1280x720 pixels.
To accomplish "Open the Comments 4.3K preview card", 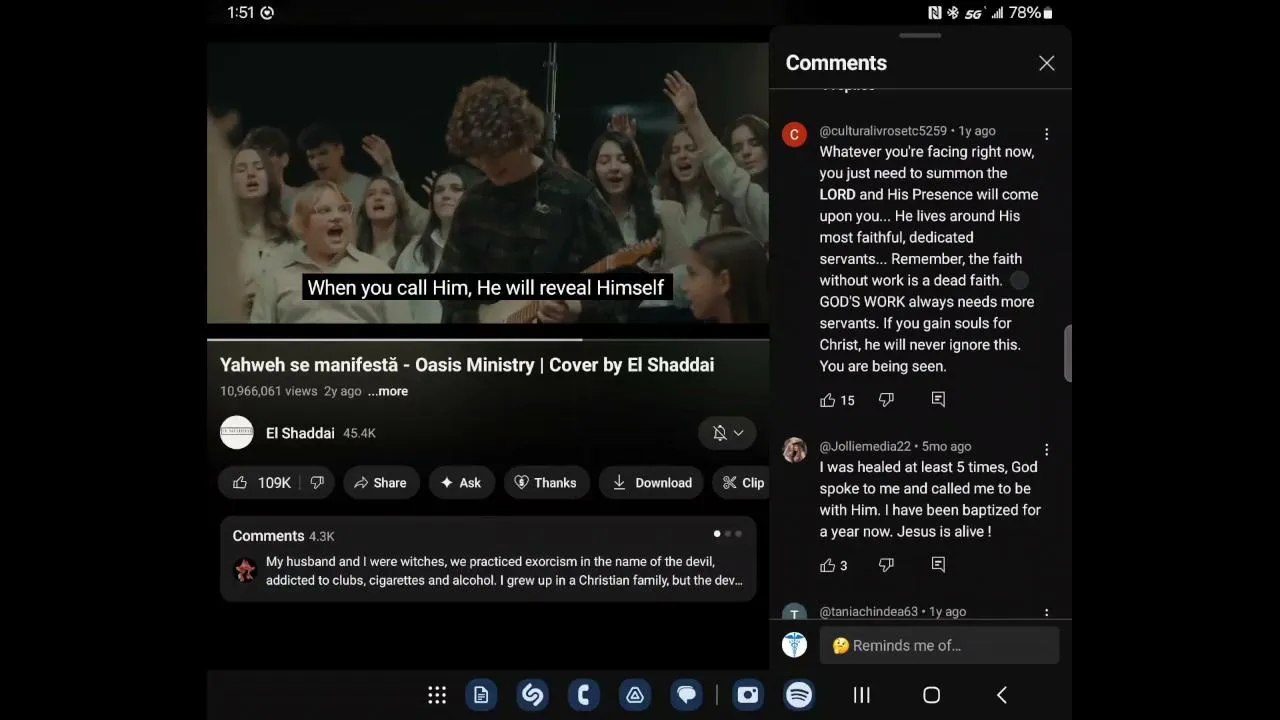I will pyautogui.click(x=488, y=559).
